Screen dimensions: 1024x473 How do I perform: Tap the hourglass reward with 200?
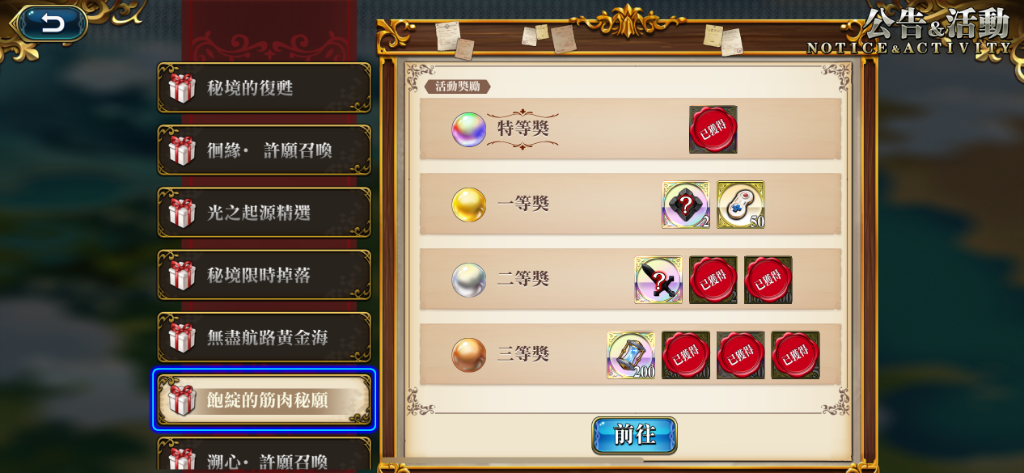[x=630, y=355]
